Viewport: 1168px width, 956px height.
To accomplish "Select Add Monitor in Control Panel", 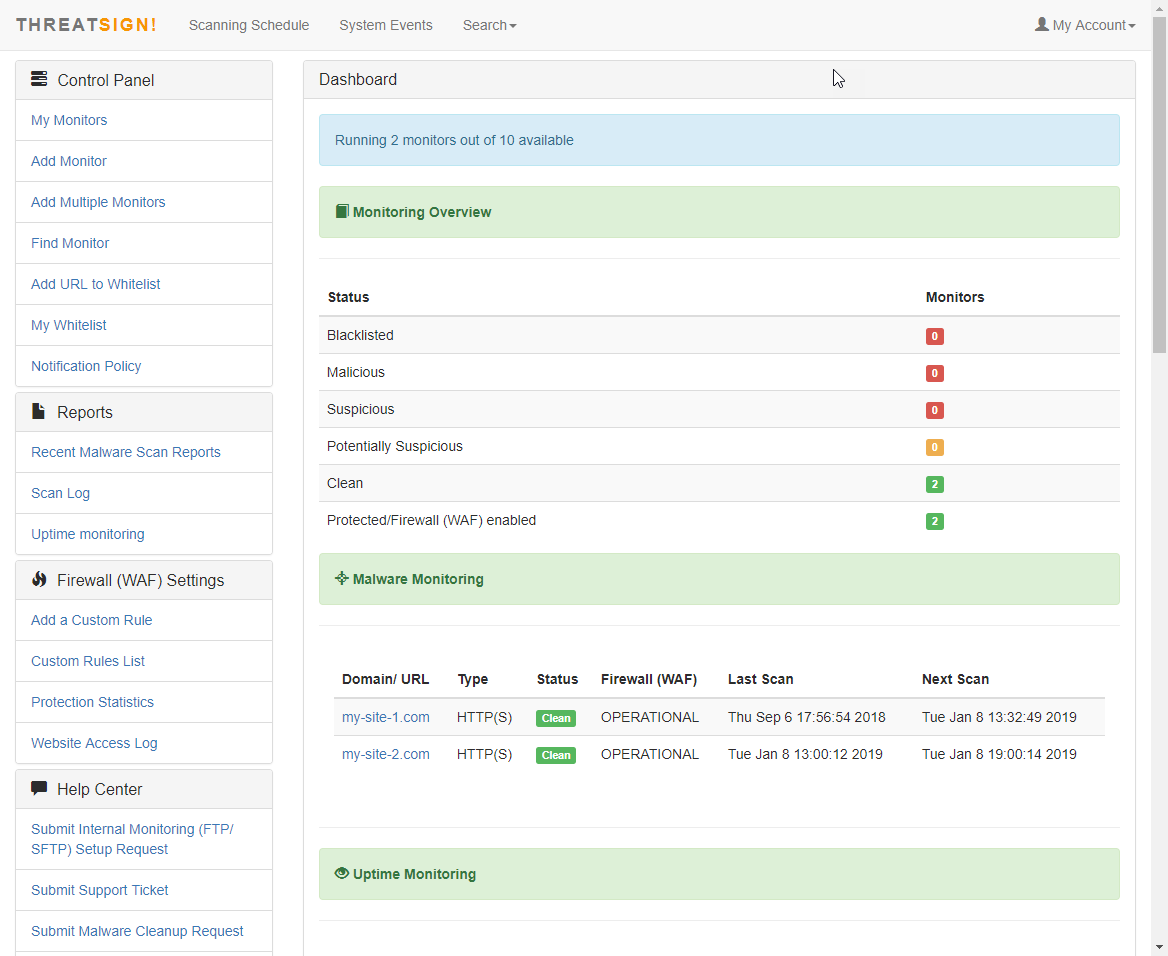I will coord(69,161).
